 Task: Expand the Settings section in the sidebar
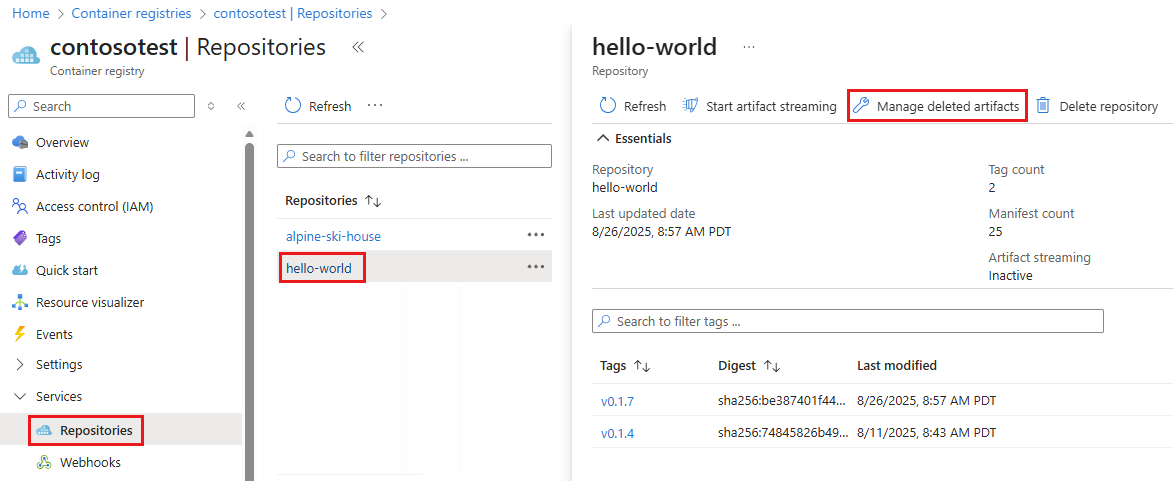pos(20,365)
